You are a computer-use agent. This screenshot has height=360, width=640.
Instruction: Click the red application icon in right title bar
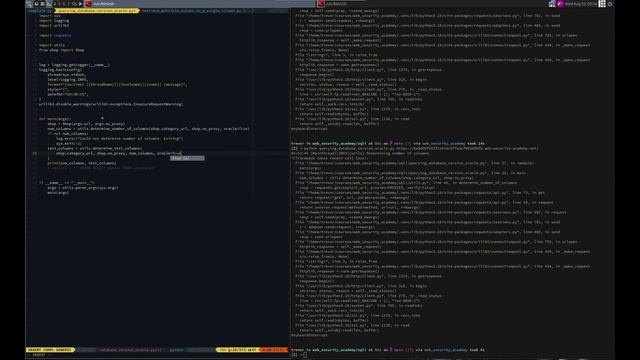pos(321,4)
